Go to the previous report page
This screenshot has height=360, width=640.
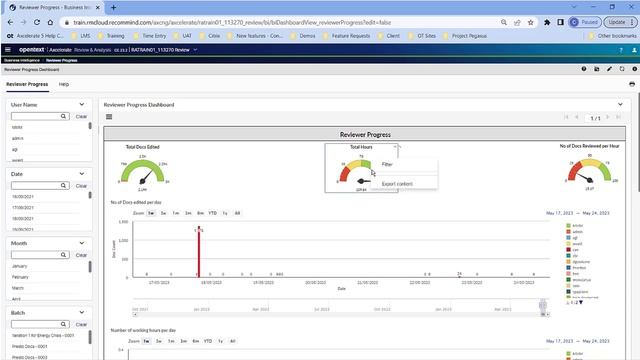pyautogui.click(x=576, y=117)
